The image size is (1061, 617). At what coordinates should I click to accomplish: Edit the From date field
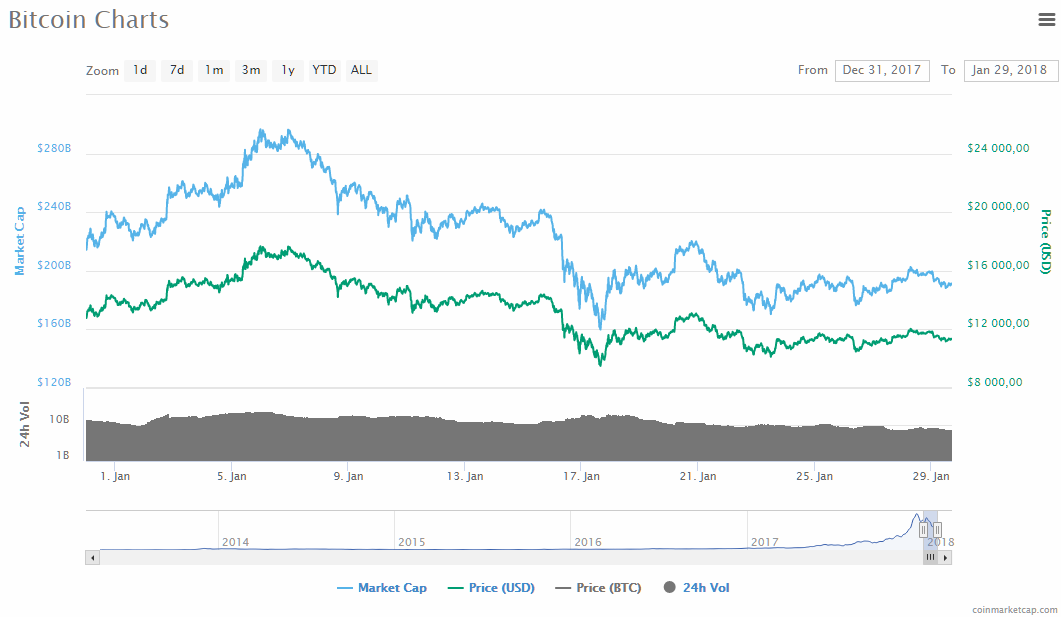tap(882, 70)
